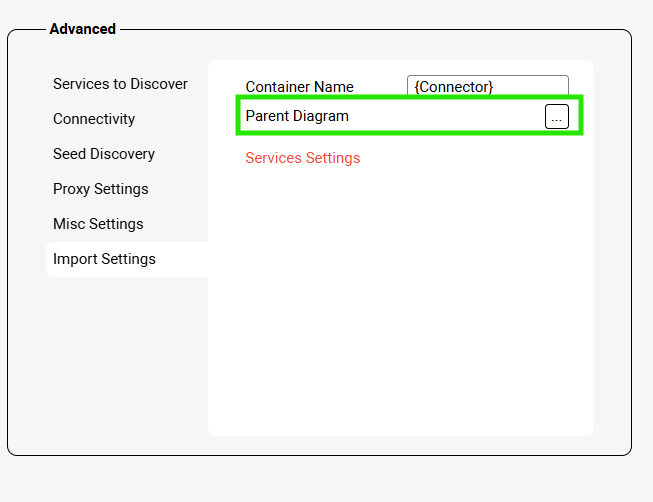This screenshot has height=502, width=653.
Task: Click the Advanced group heading
Action: (x=82, y=29)
